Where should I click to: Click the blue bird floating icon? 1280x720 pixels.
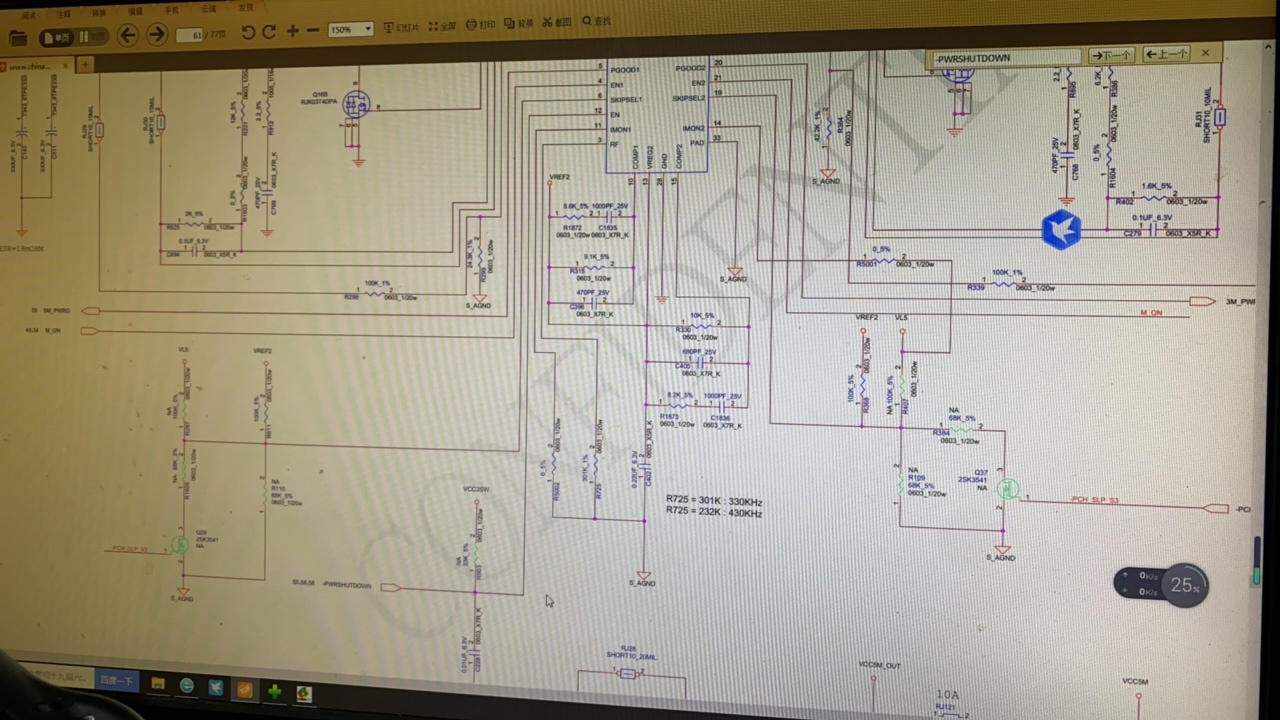click(1061, 230)
